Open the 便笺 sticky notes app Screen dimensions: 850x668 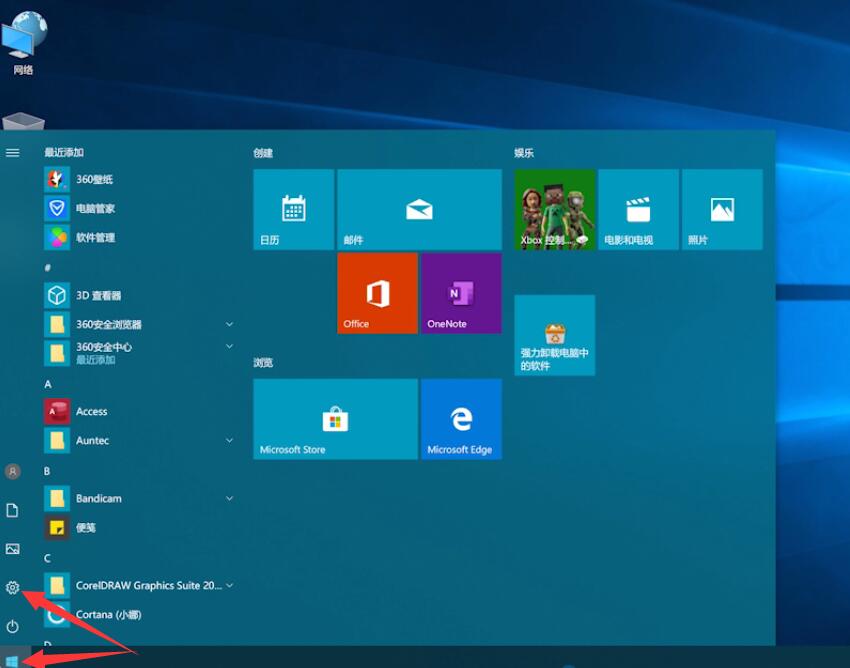pos(138,528)
